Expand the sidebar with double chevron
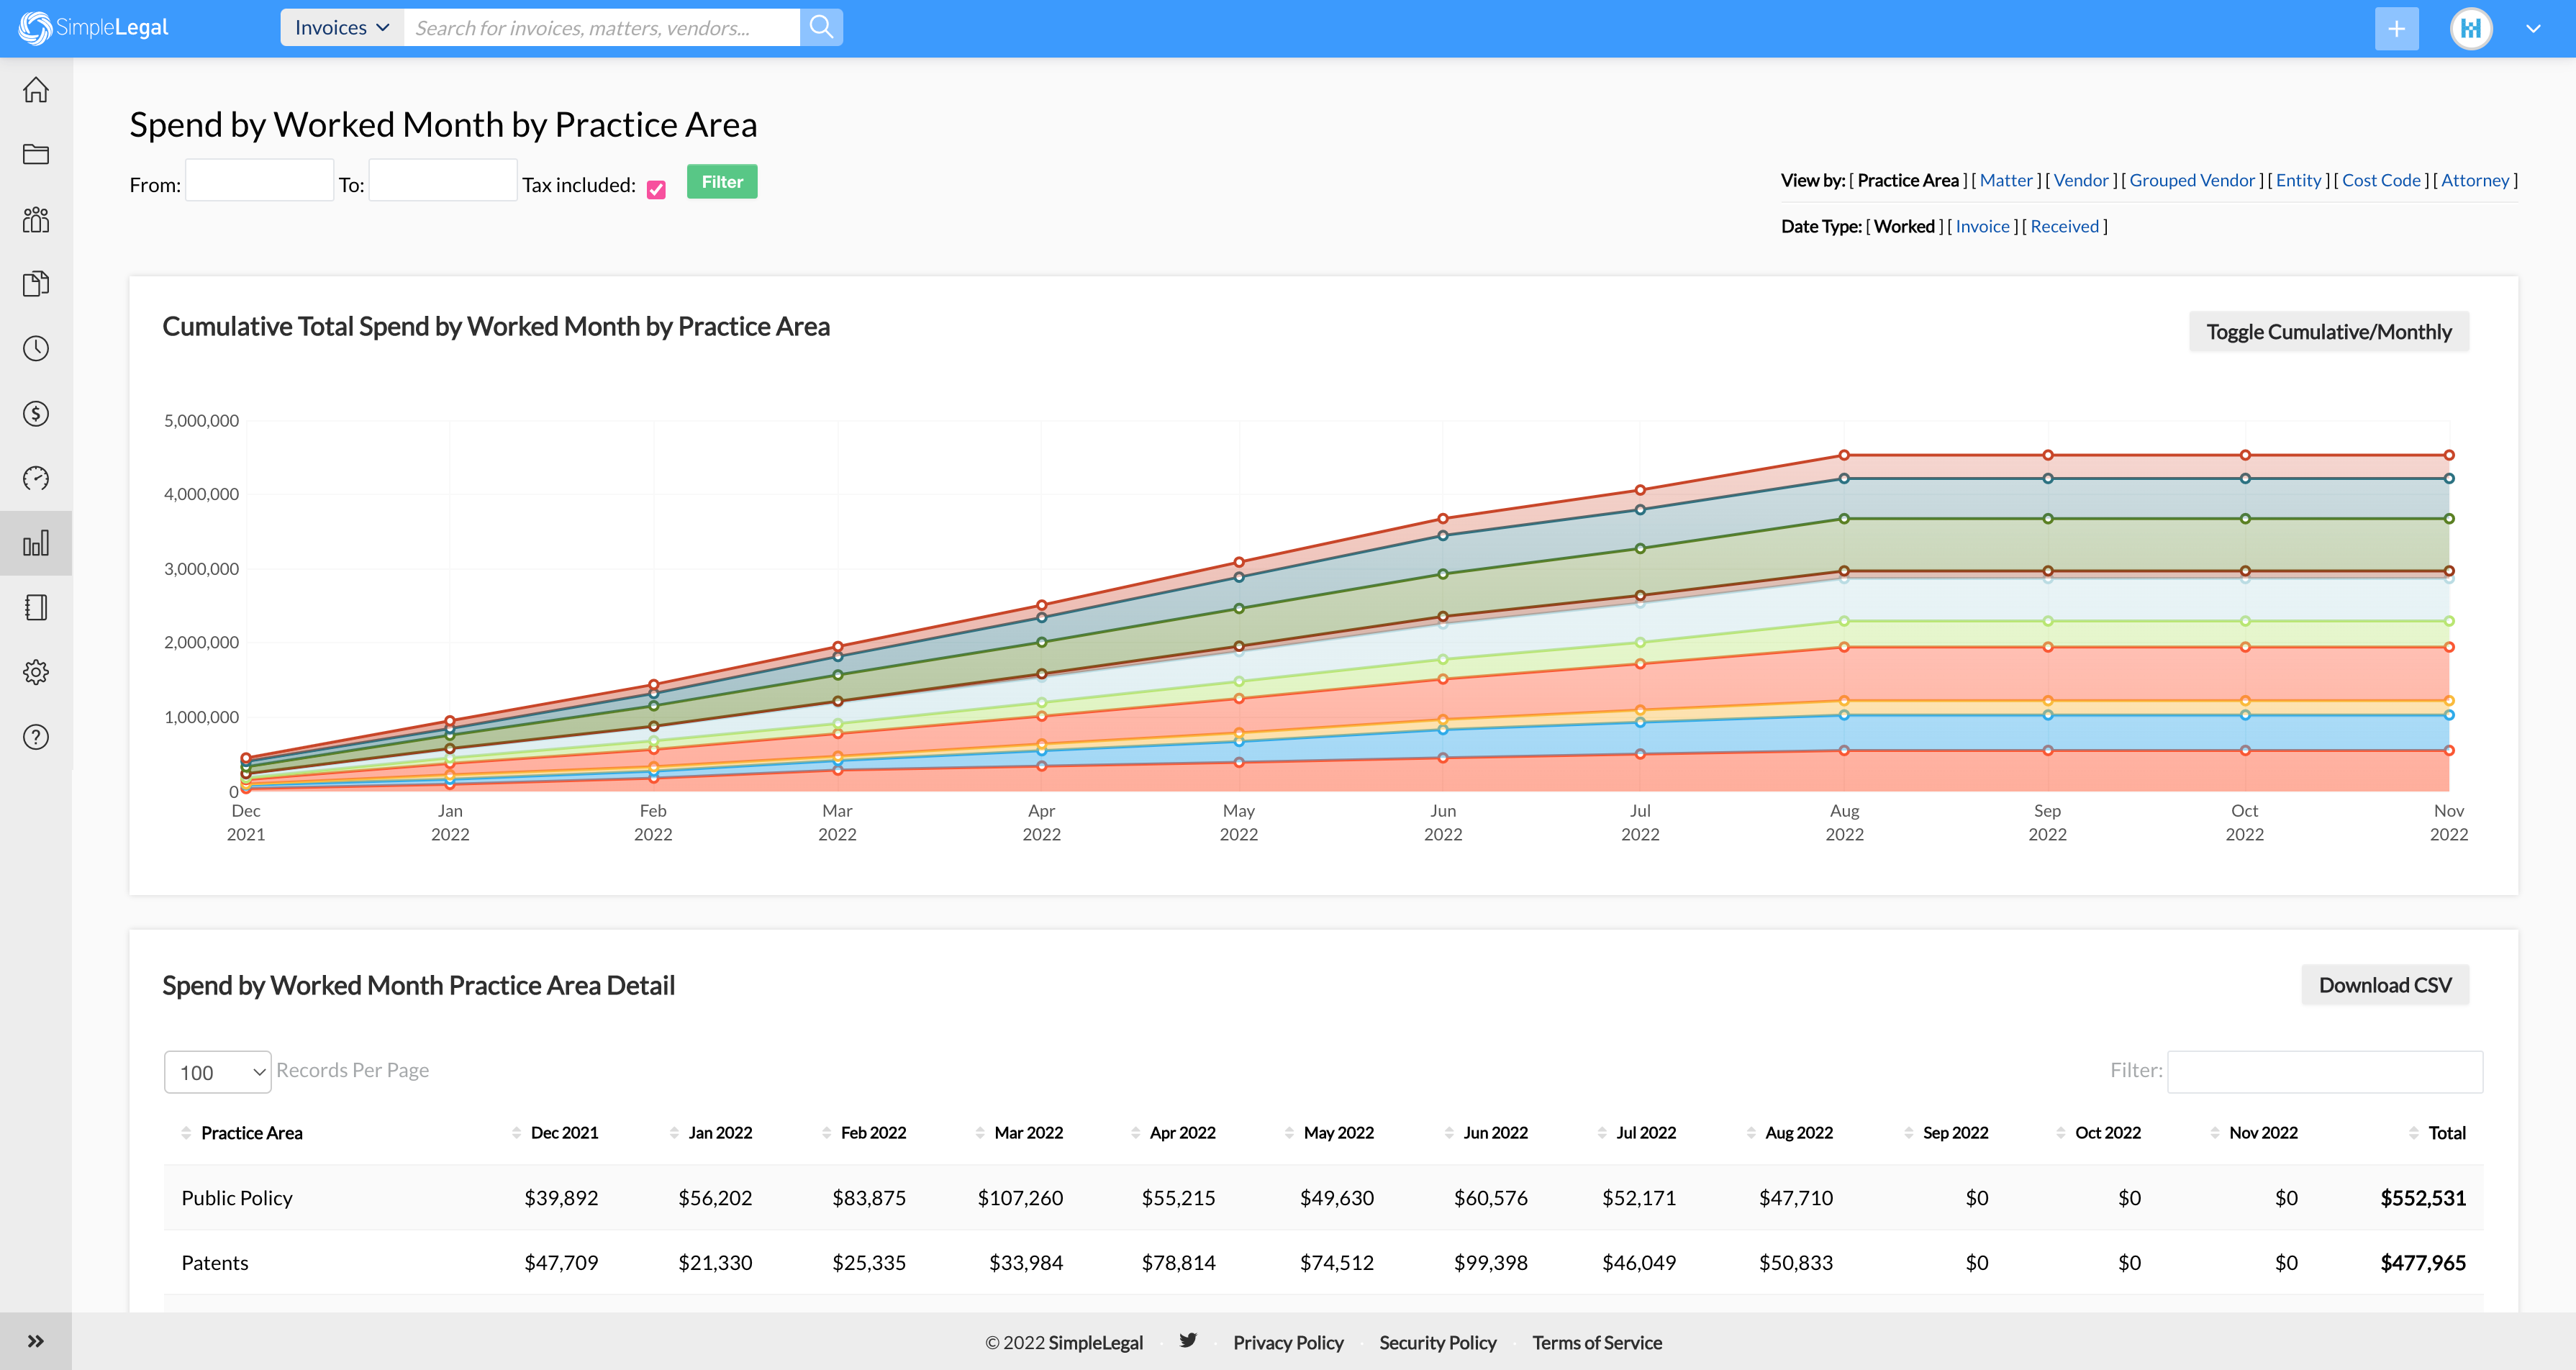The image size is (2576, 1370). tap(36, 1341)
